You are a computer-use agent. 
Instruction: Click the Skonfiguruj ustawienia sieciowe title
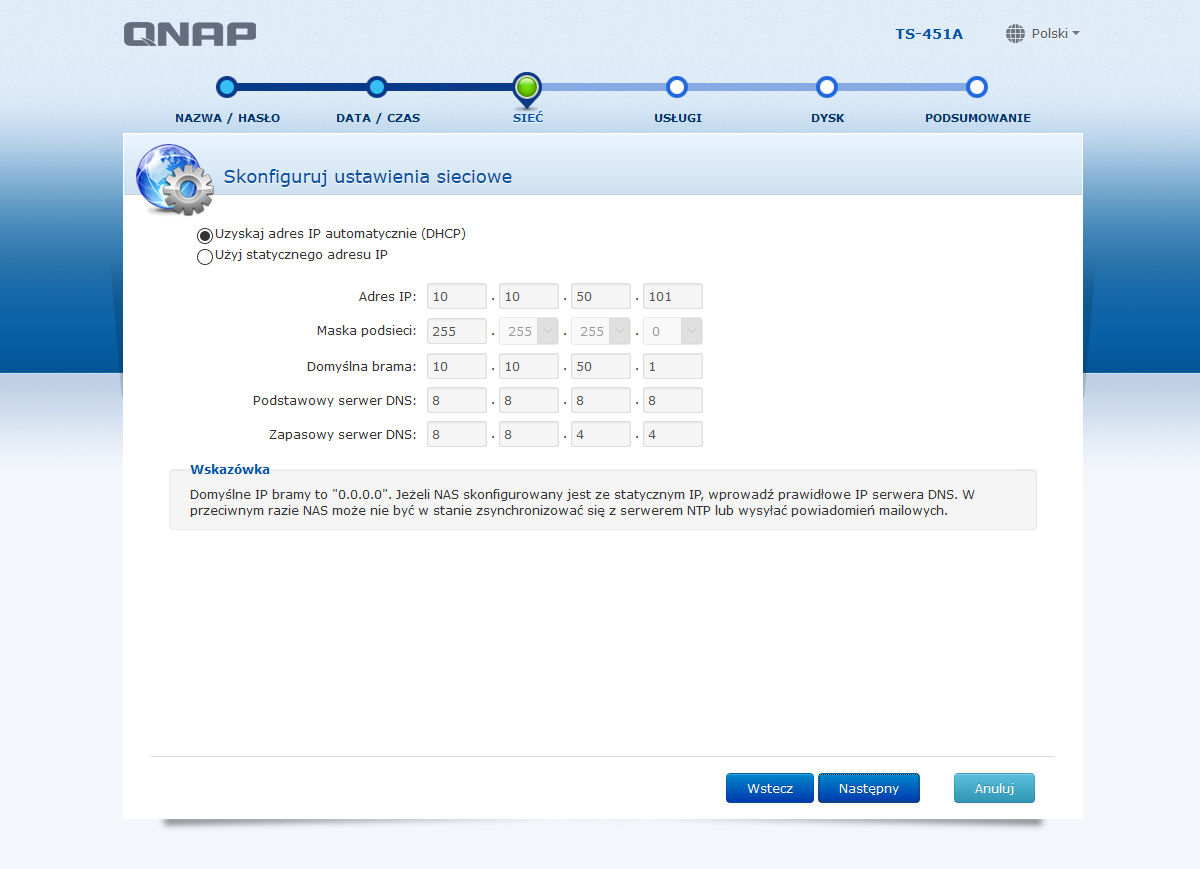pos(368,177)
